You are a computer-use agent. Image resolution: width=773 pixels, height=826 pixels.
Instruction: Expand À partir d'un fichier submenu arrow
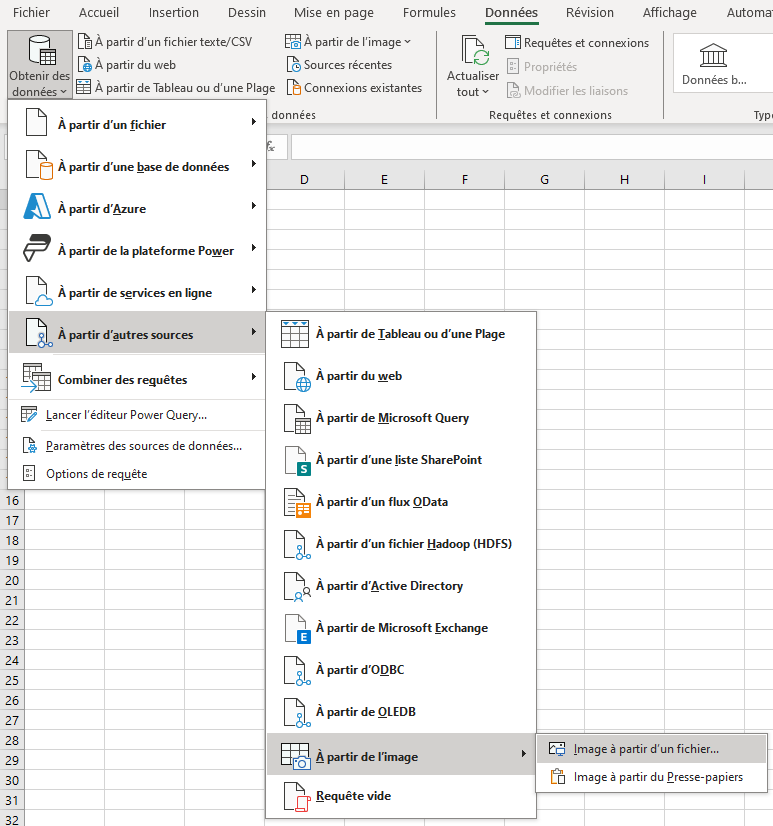pyautogui.click(x=253, y=122)
